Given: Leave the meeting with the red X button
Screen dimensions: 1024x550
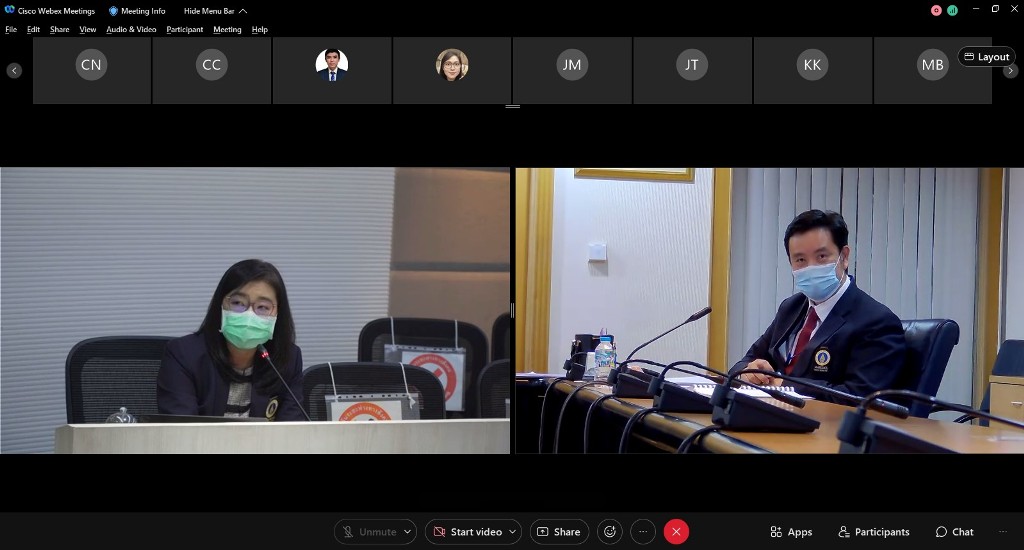Looking at the screenshot, I should [x=676, y=532].
